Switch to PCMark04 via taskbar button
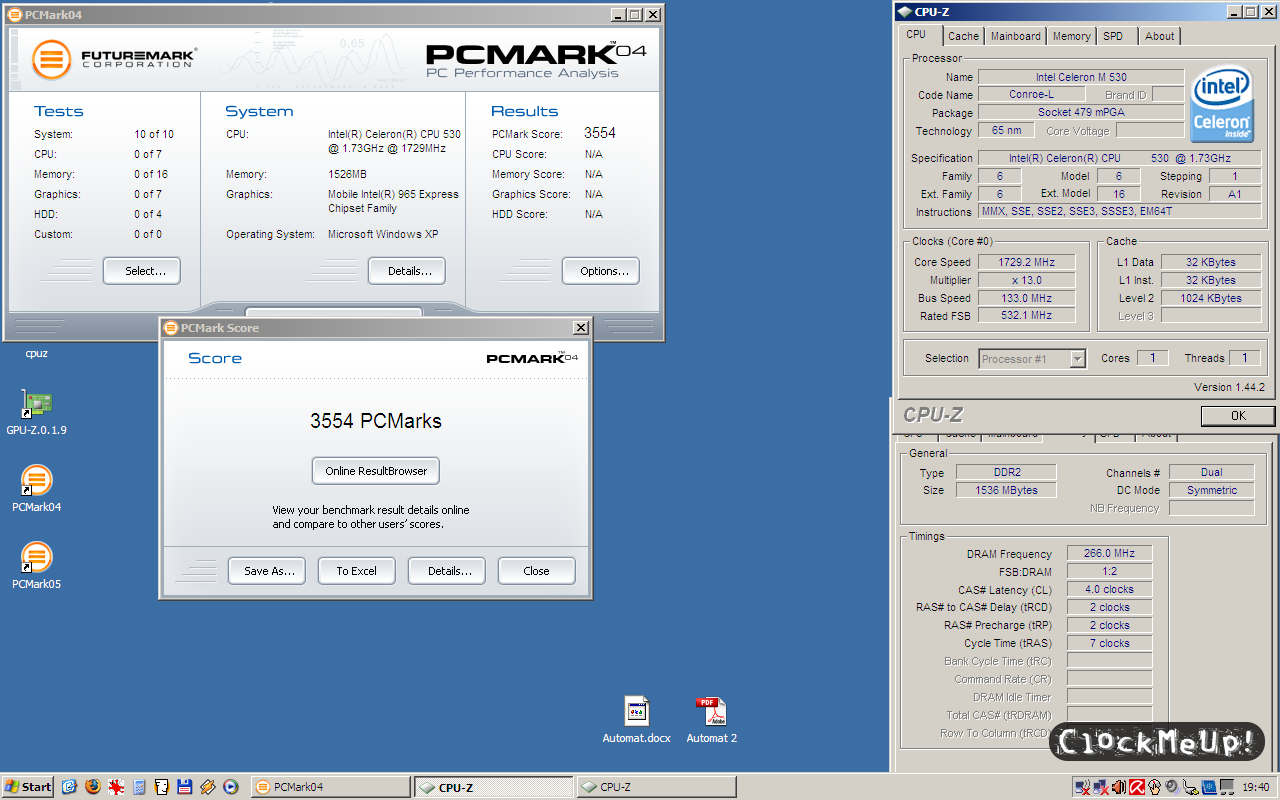The width and height of the screenshot is (1280, 800). 330,787
